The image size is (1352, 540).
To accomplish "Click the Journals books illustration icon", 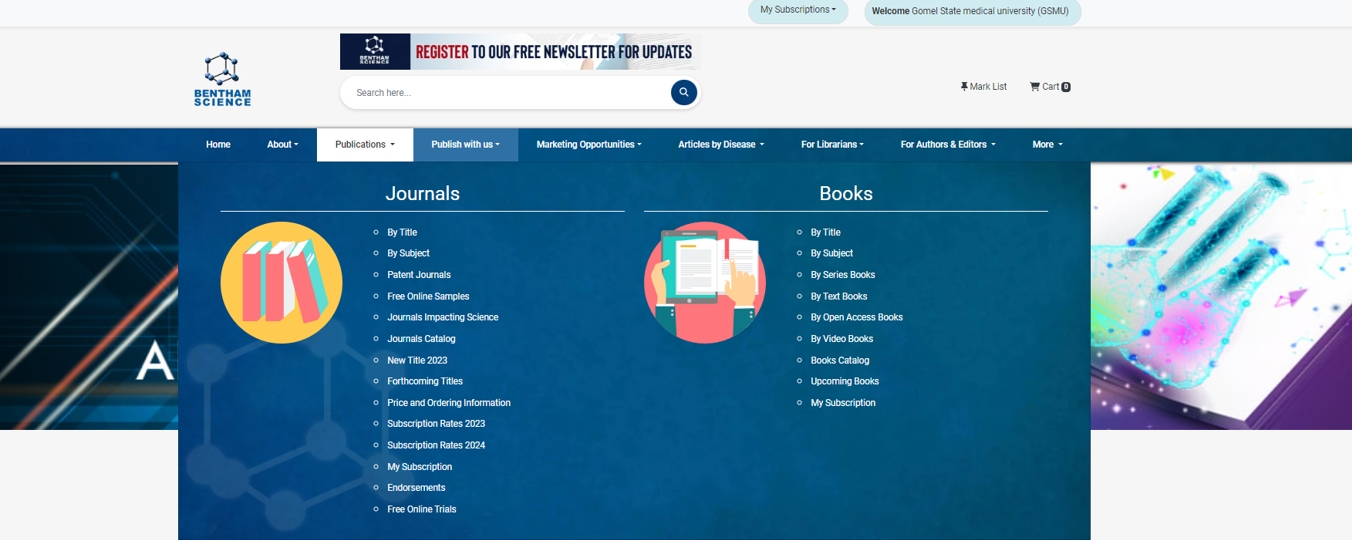I will click(281, 283).
